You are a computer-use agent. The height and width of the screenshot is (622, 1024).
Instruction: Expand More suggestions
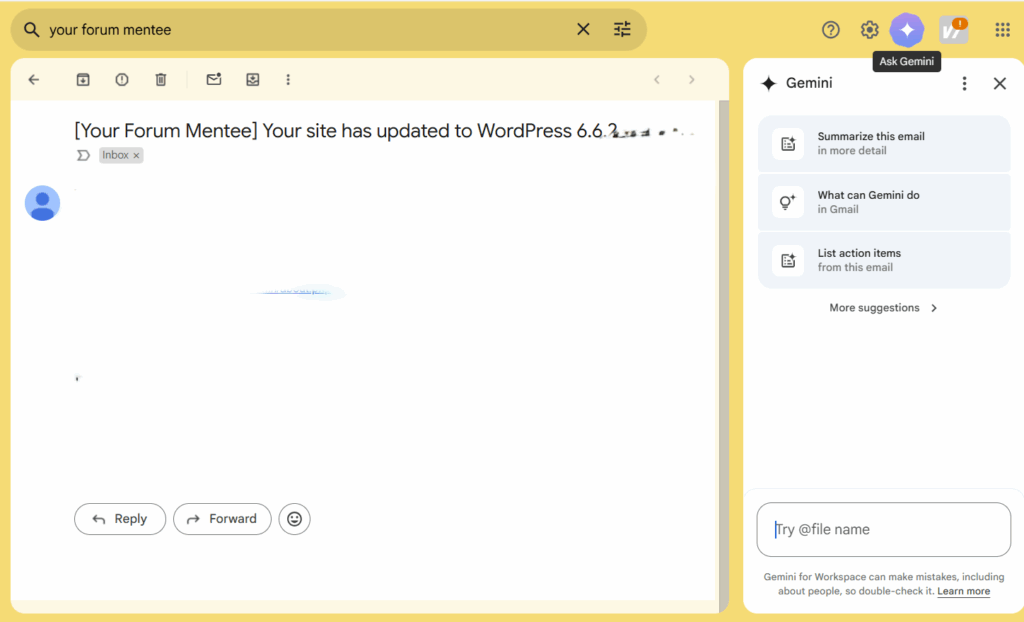(884, 308)
